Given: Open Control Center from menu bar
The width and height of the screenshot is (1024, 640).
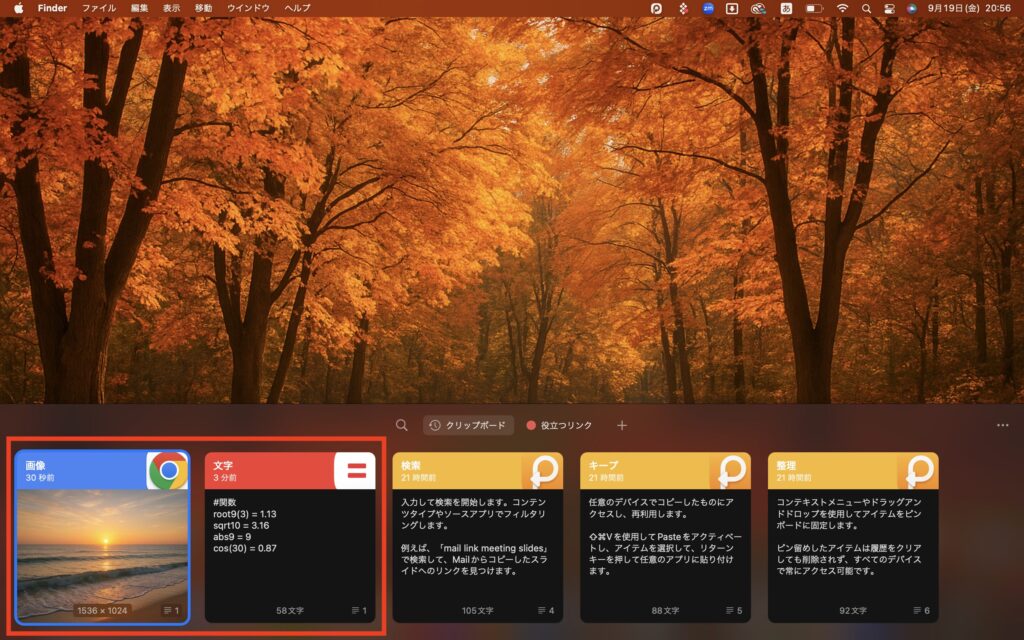Looking at the screenshot, I should (x=888, y=8).
